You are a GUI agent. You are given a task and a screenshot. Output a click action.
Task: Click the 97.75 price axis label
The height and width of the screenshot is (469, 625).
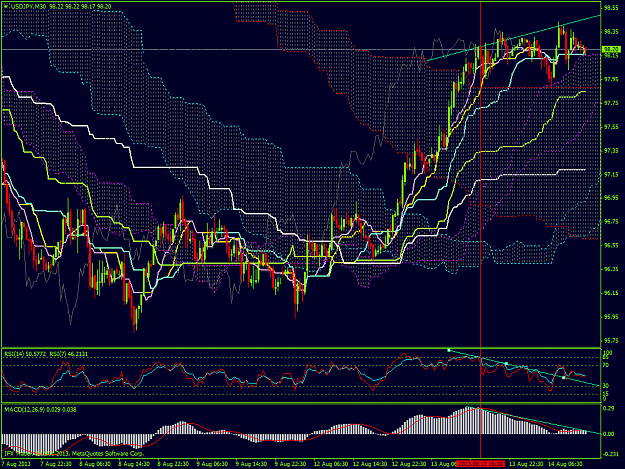point(611,103)
